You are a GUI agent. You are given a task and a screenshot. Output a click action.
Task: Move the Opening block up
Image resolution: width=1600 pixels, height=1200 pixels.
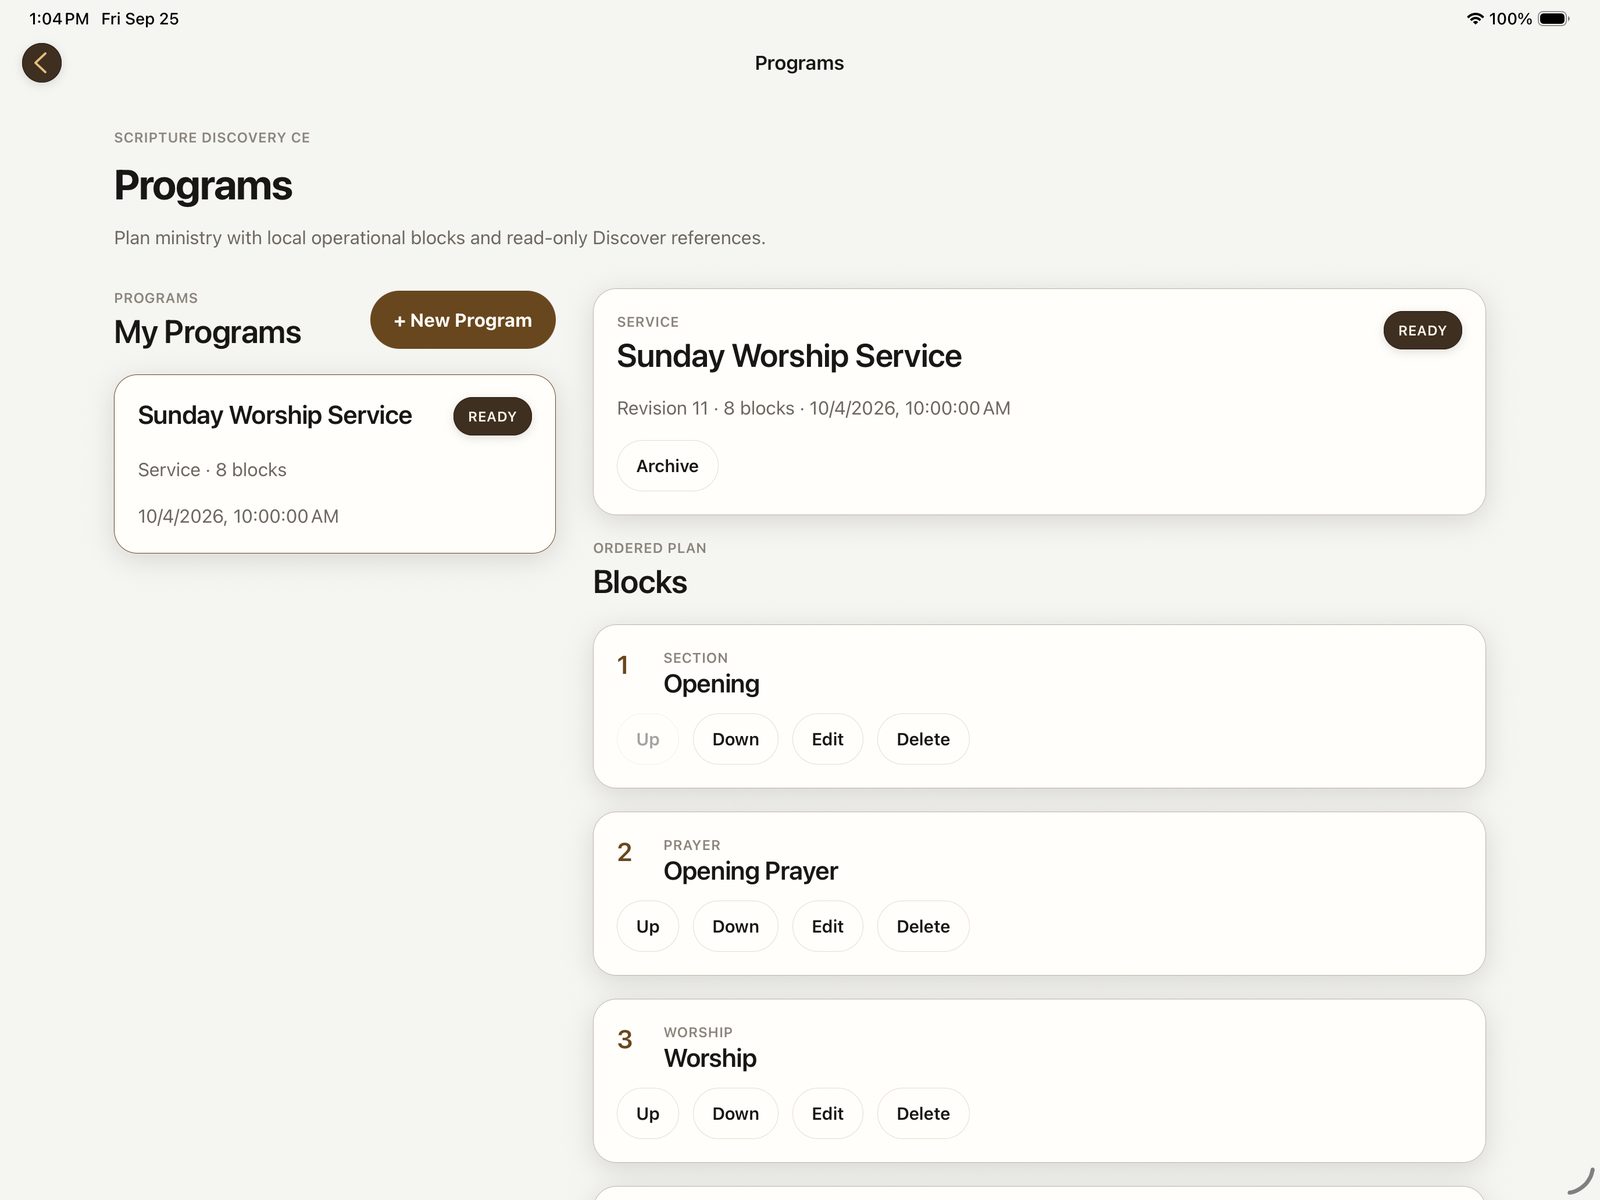pyautogui.click(x=648, y=739)
